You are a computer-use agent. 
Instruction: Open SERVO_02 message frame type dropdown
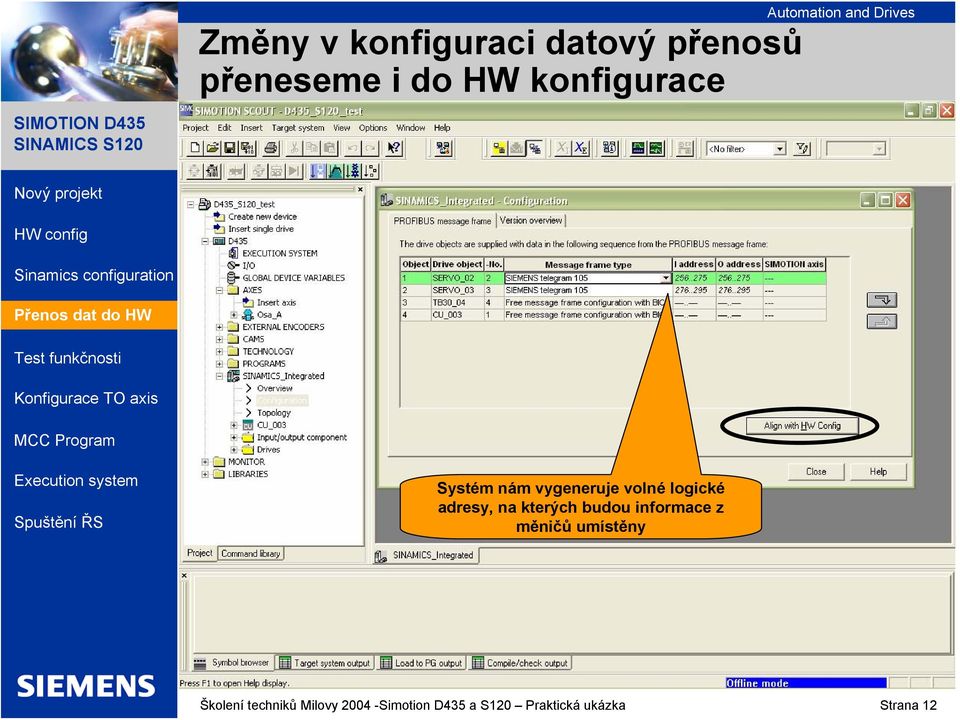tap(666, 278)
